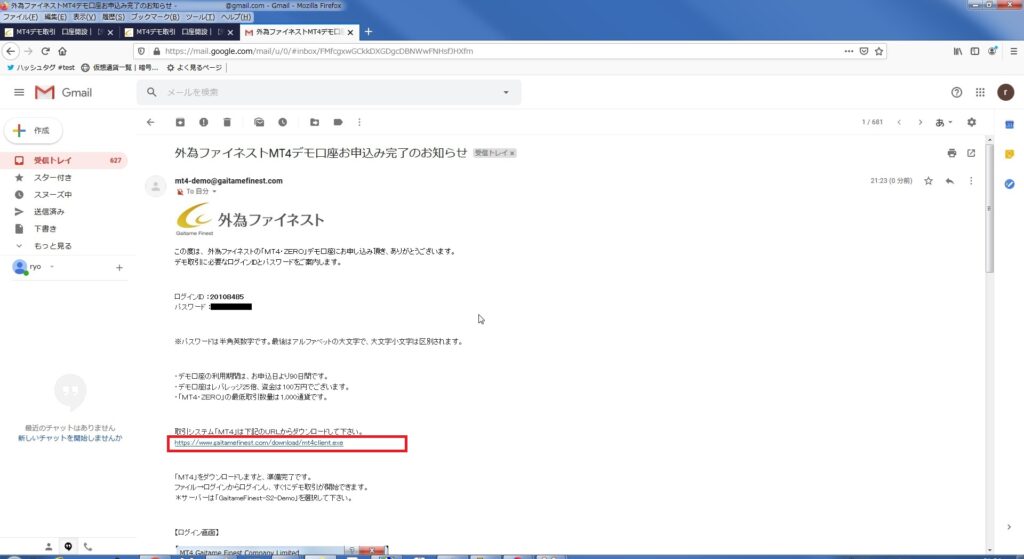Click in the Gmail mail search field

pos(330,92)
